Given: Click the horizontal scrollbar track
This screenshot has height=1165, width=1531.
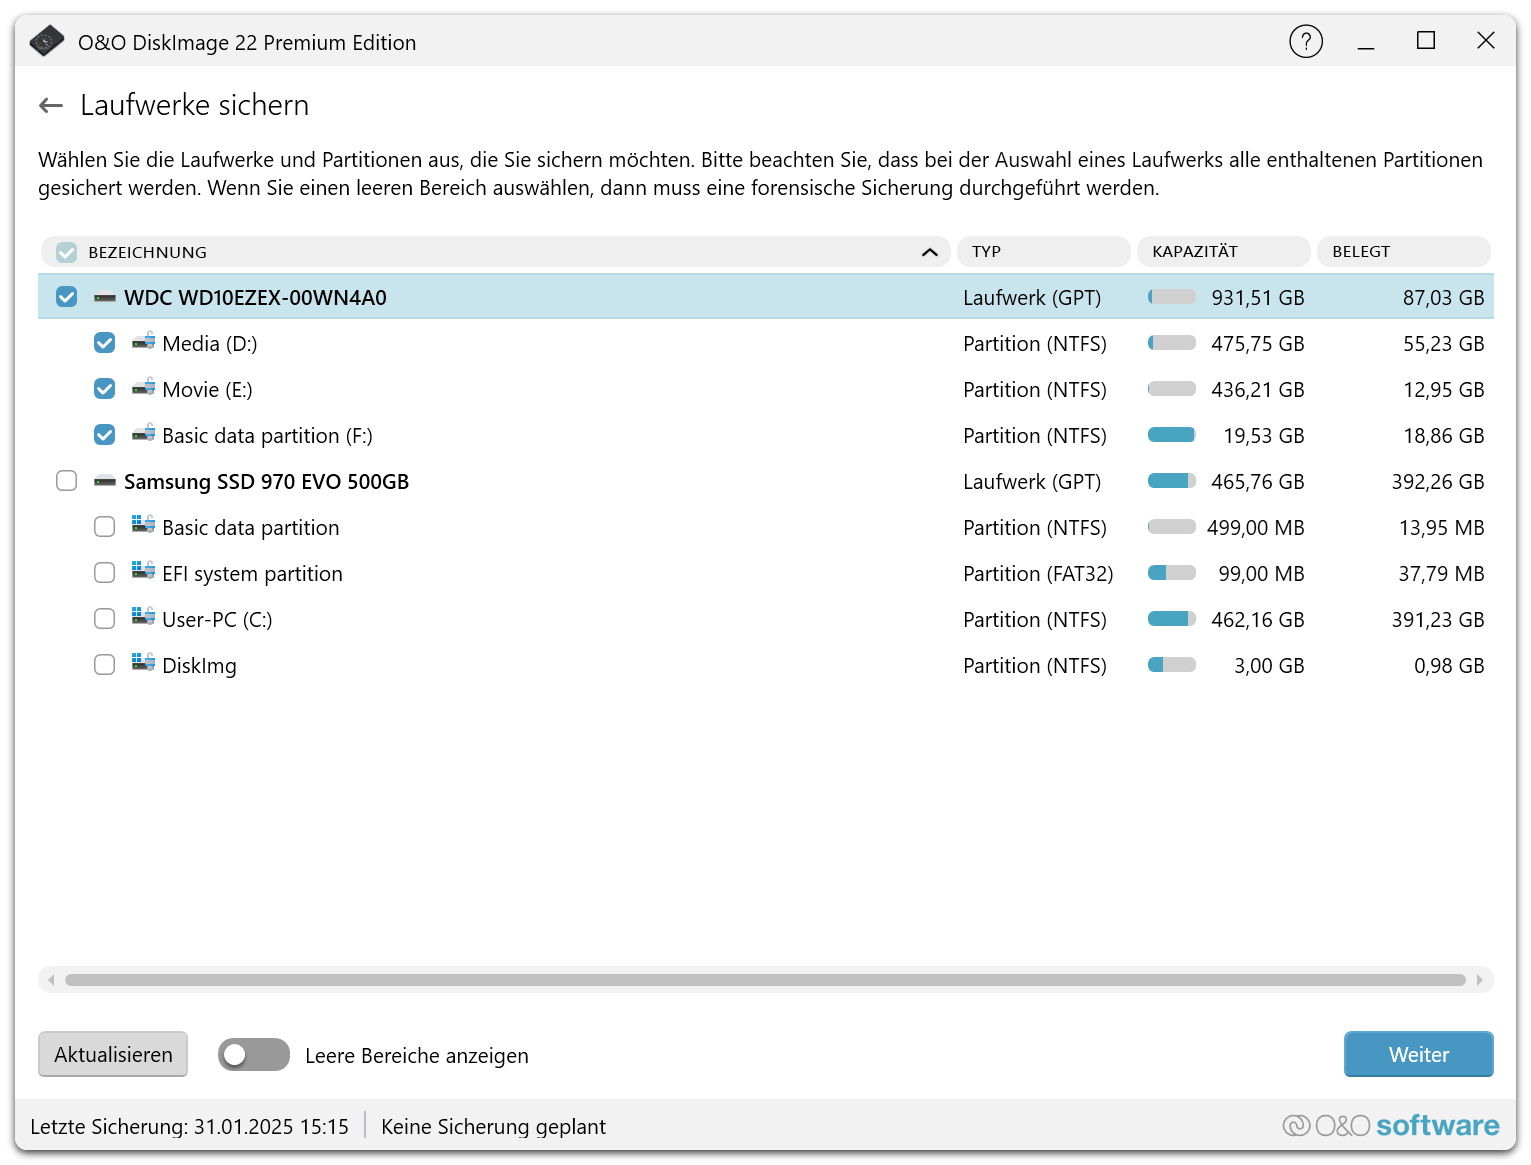Looking at the screenshot, I should click(x=765, y=980).
